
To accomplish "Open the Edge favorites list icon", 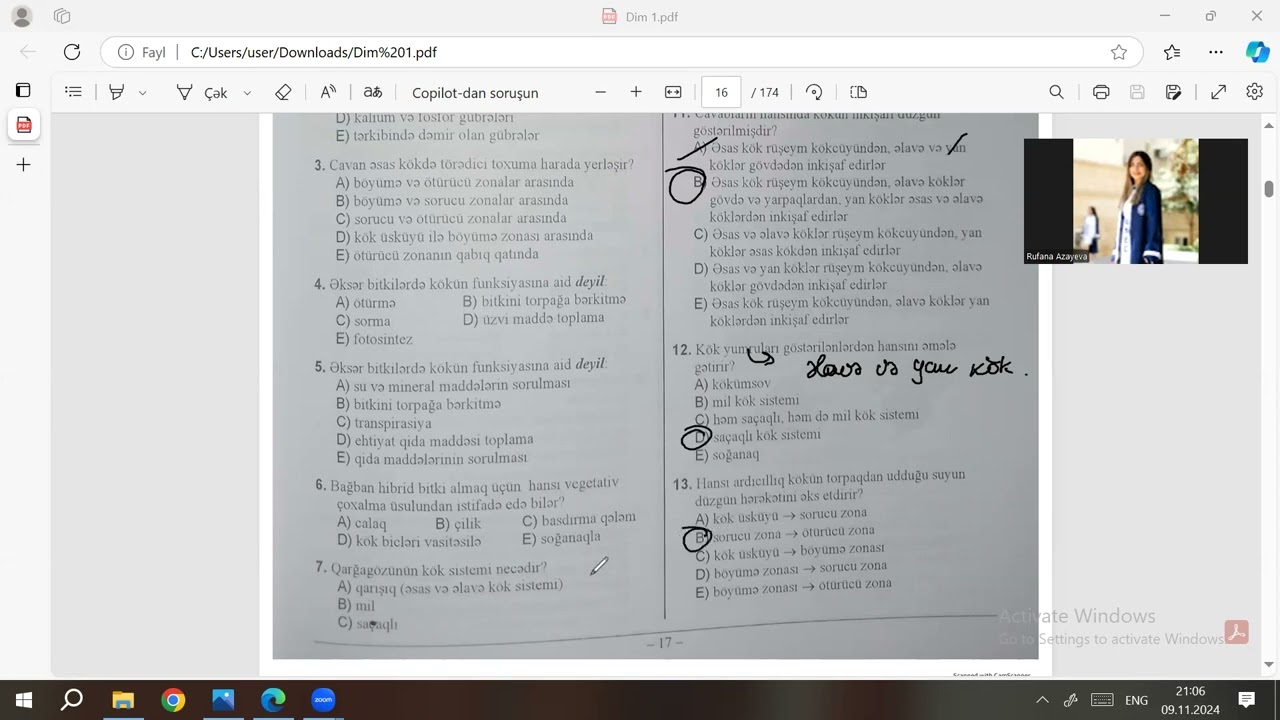I will pos(1172,52).
